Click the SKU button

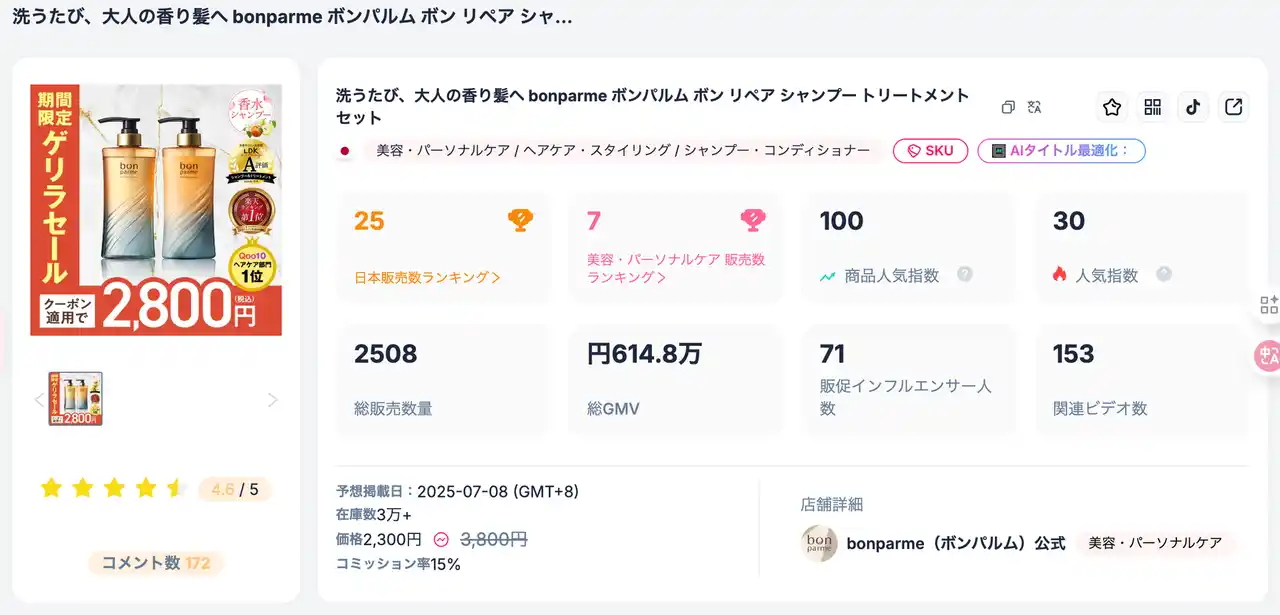pos(930,151)
